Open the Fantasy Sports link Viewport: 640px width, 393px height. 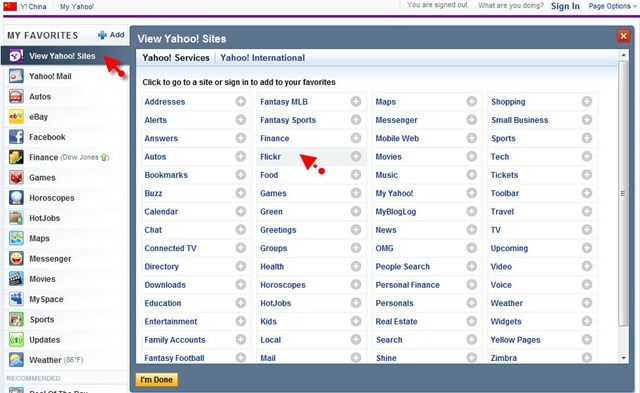(288, 120)
